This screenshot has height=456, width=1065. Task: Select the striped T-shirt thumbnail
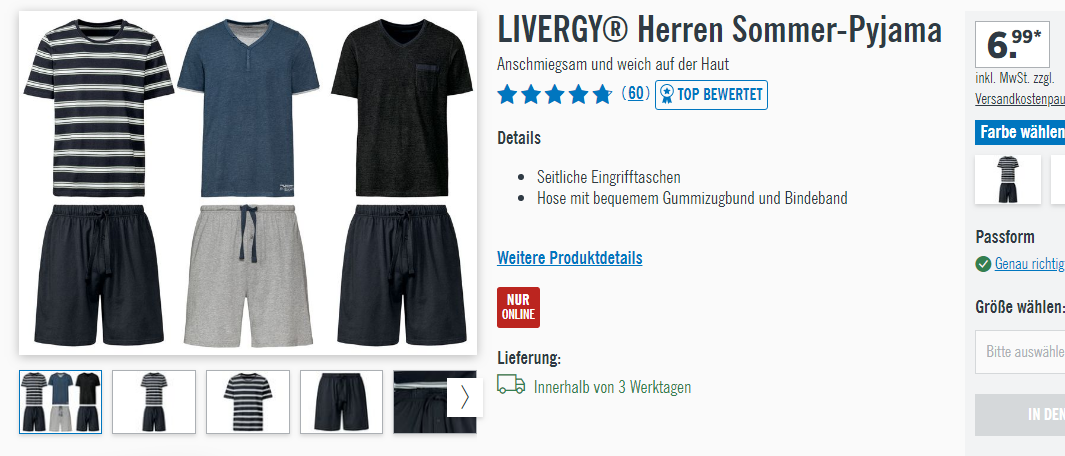click(x=248, y=402)
